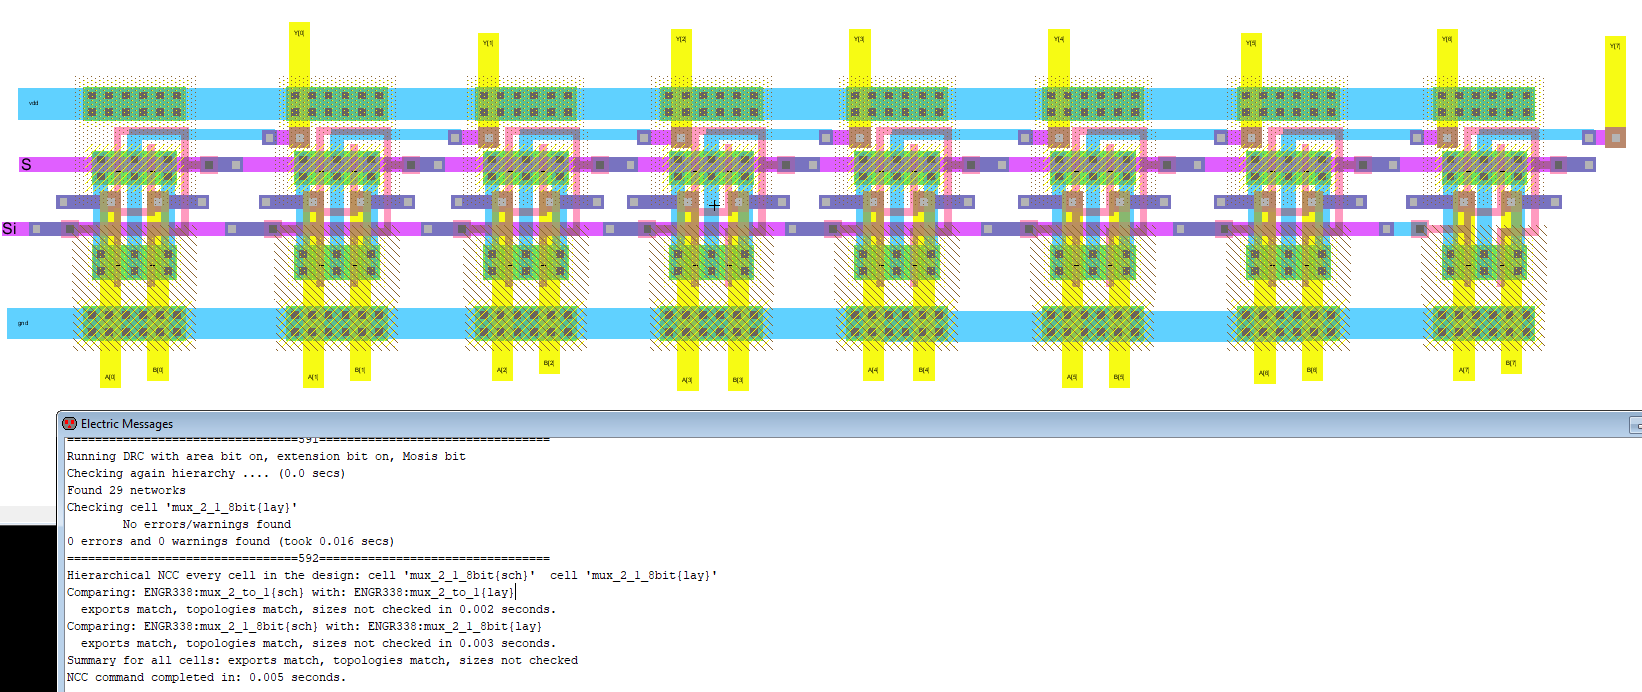
Task: Click the 'No errors/warnings found' message line
Action: point(206,524)
